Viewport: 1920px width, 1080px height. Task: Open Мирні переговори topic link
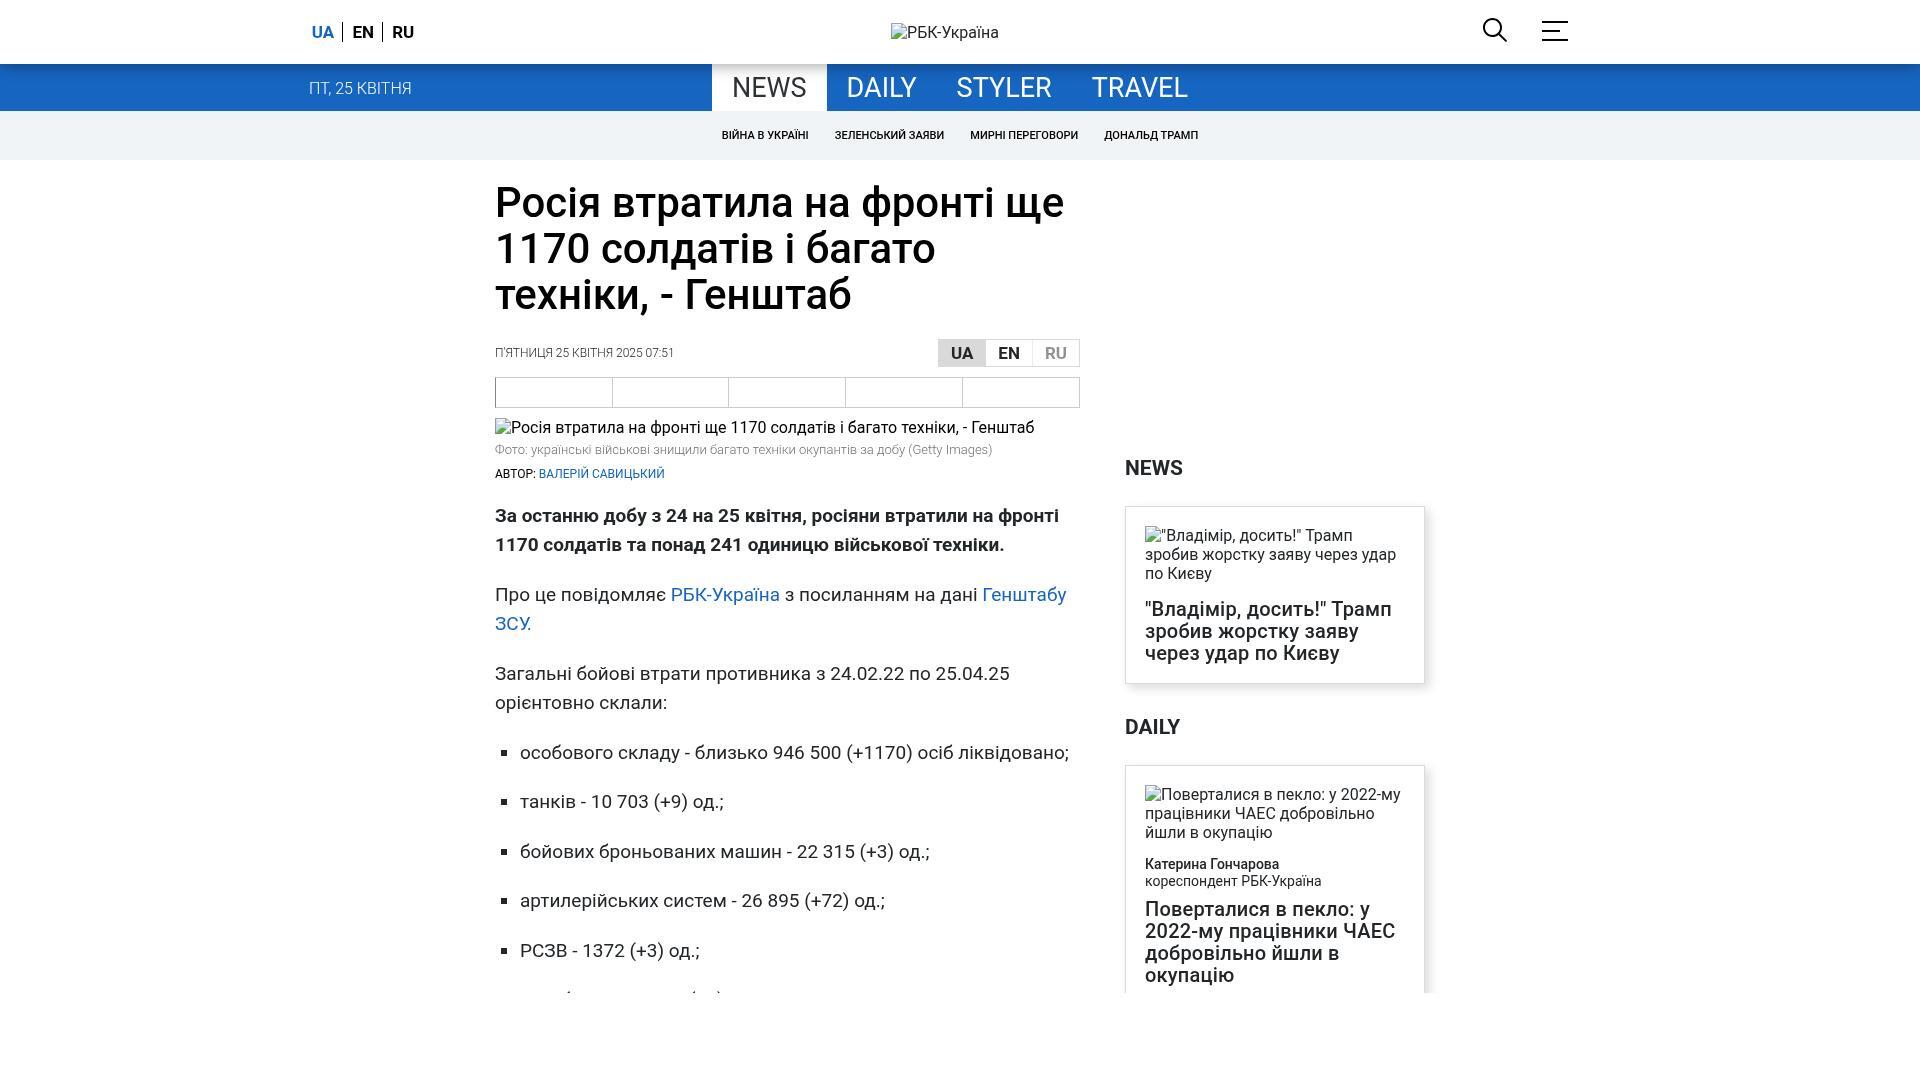[1023, 135]
